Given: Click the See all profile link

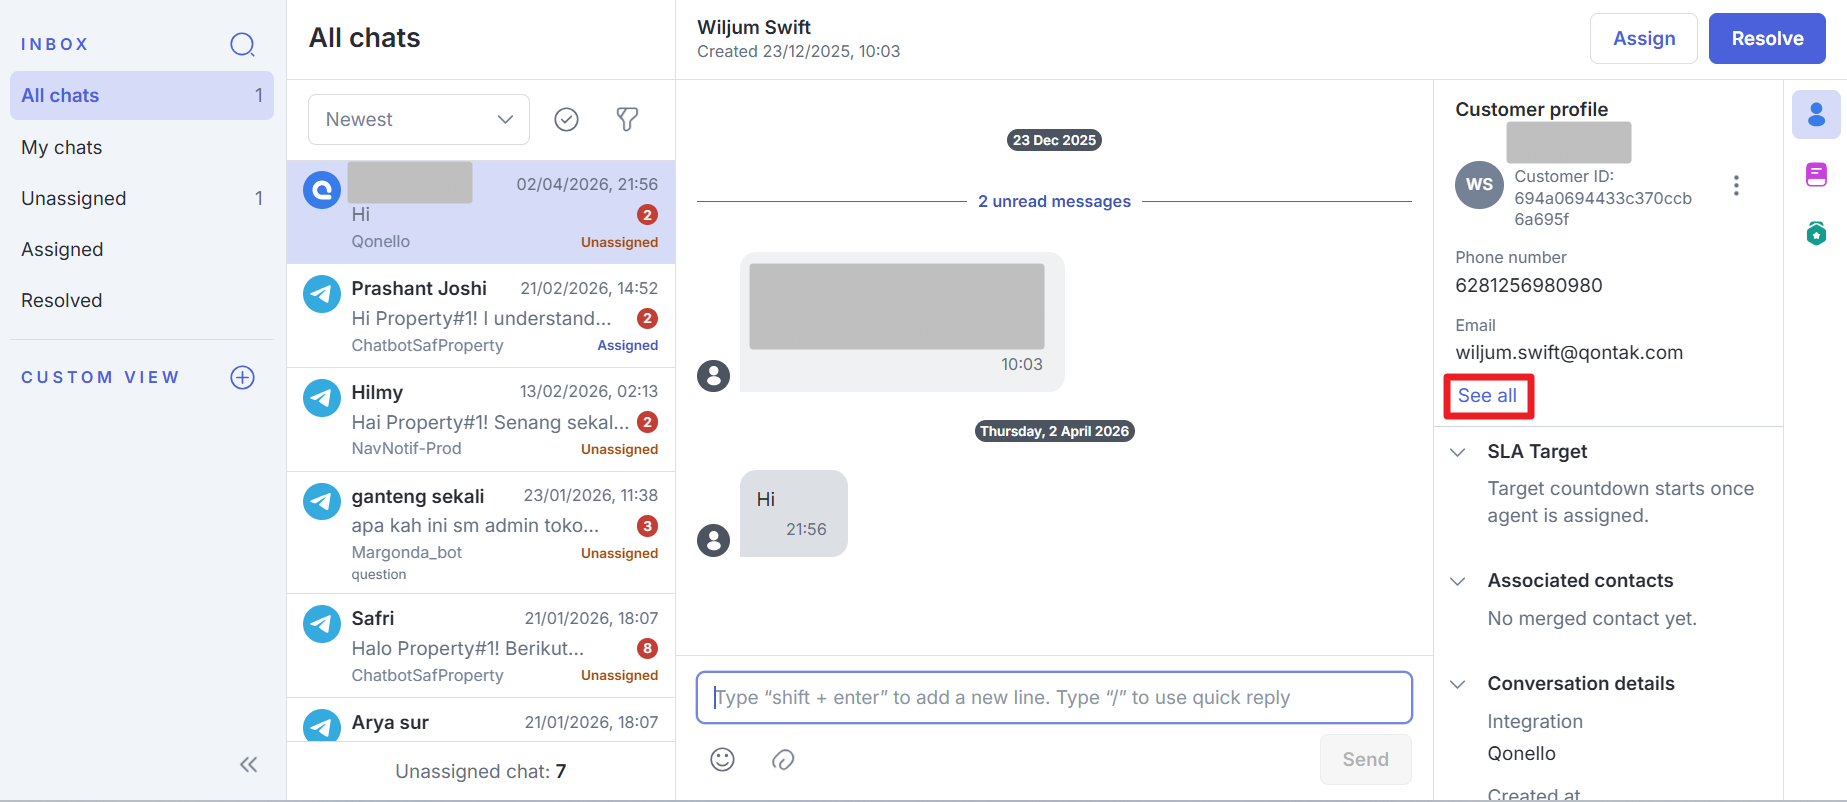Looking at the screenshot, I should 1487,396.
